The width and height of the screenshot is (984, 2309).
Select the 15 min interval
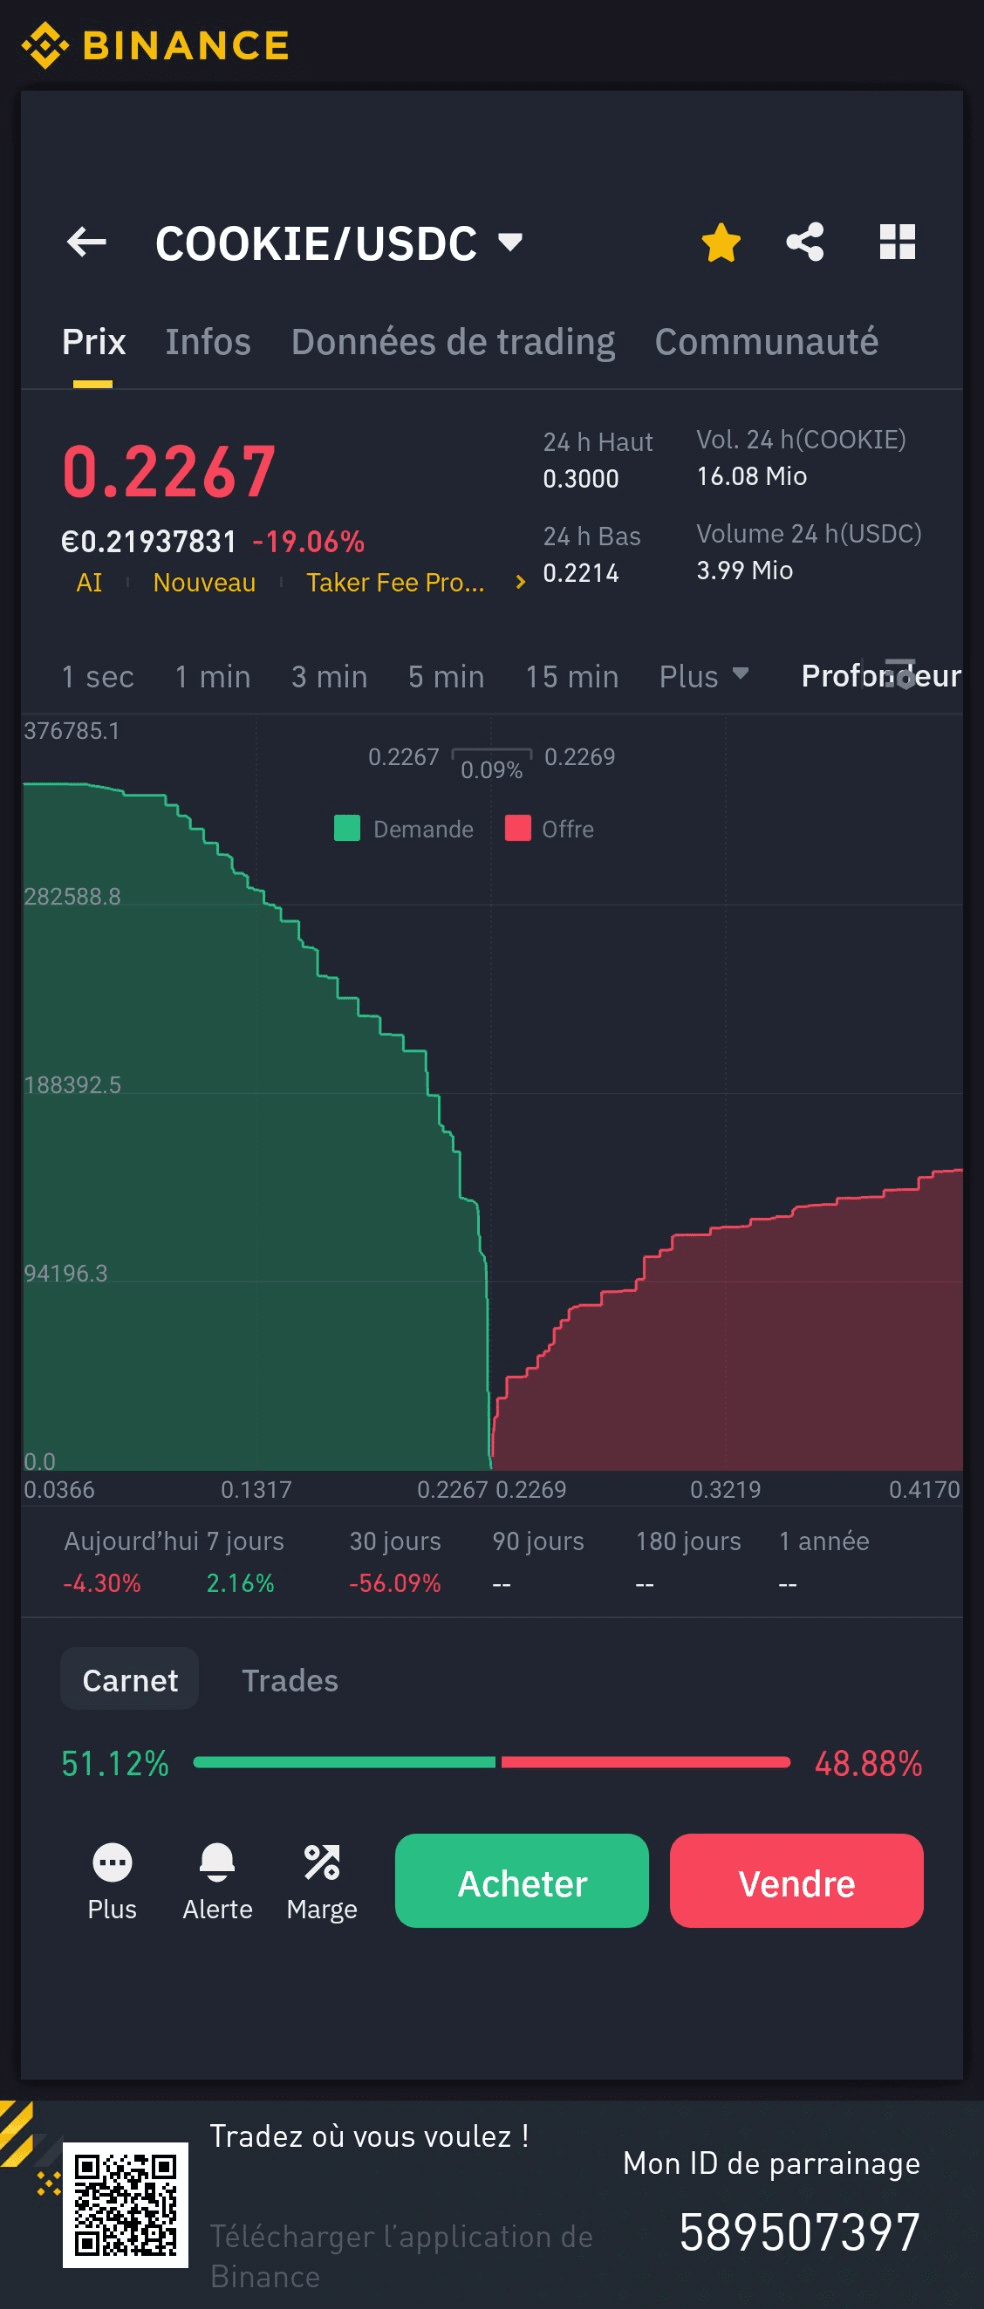pos(572,677)
